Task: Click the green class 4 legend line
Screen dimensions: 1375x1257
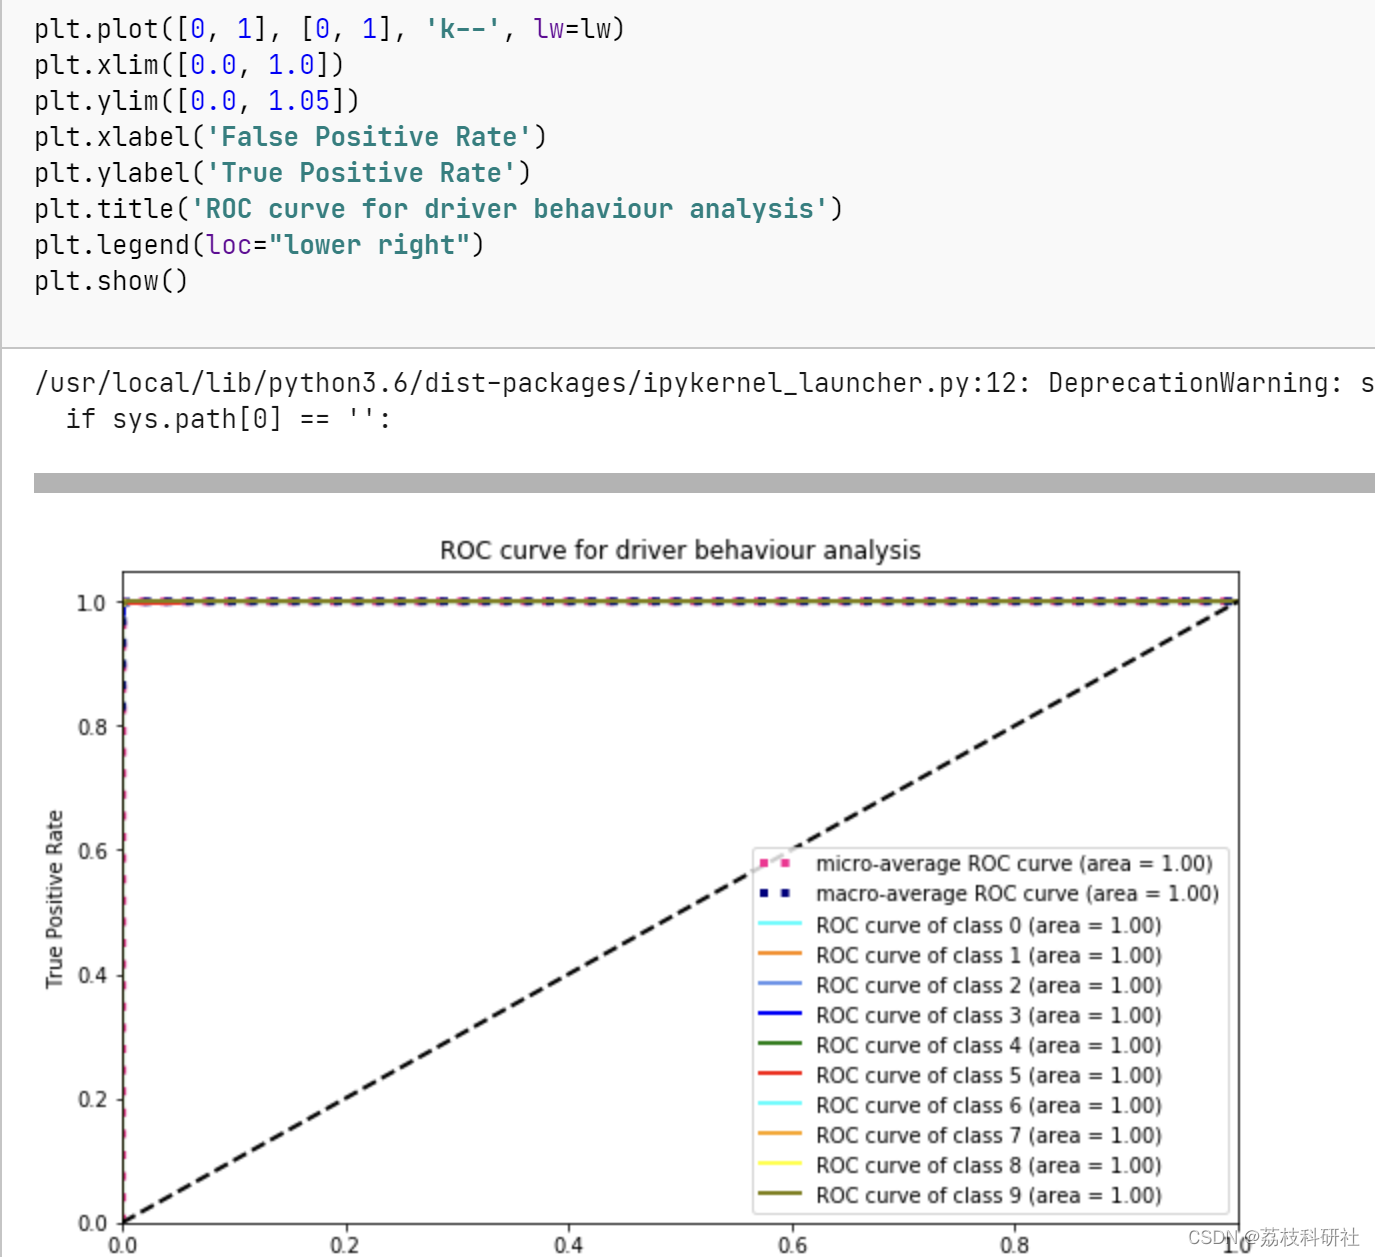Action: 778,1045
